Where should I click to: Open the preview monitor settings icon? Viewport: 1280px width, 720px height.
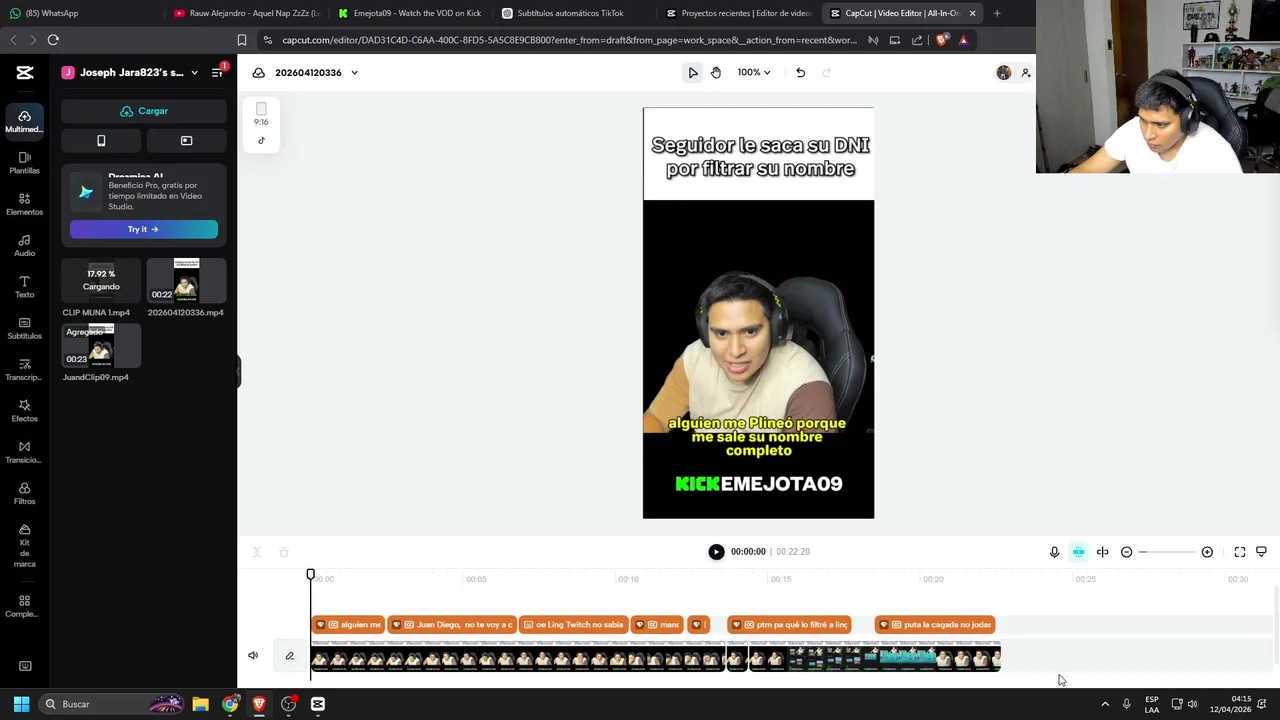pos(1262,552)
